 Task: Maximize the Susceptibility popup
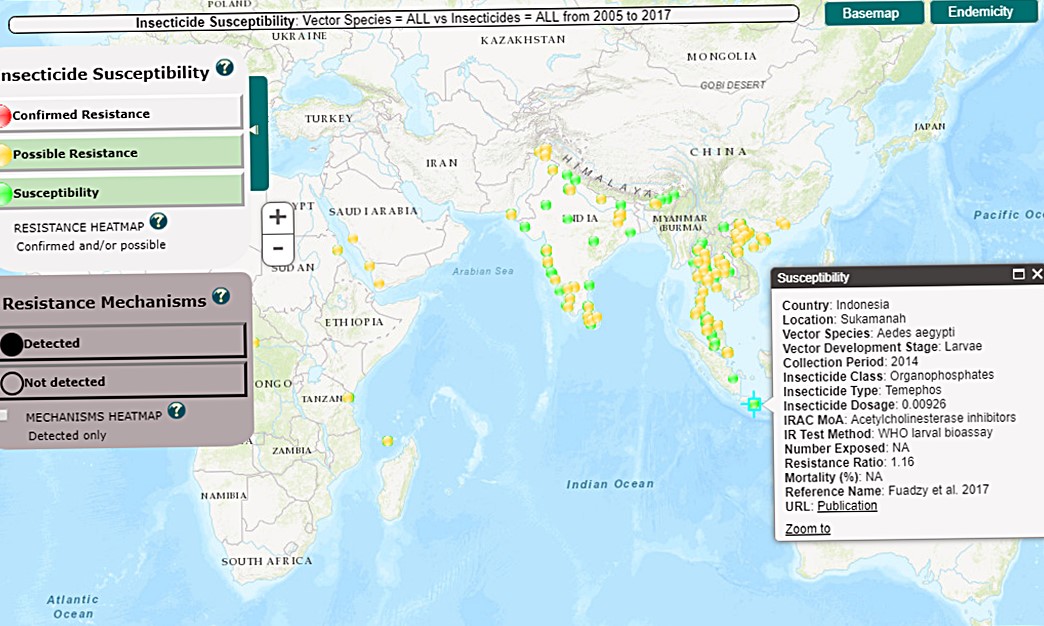point(1019,274)
